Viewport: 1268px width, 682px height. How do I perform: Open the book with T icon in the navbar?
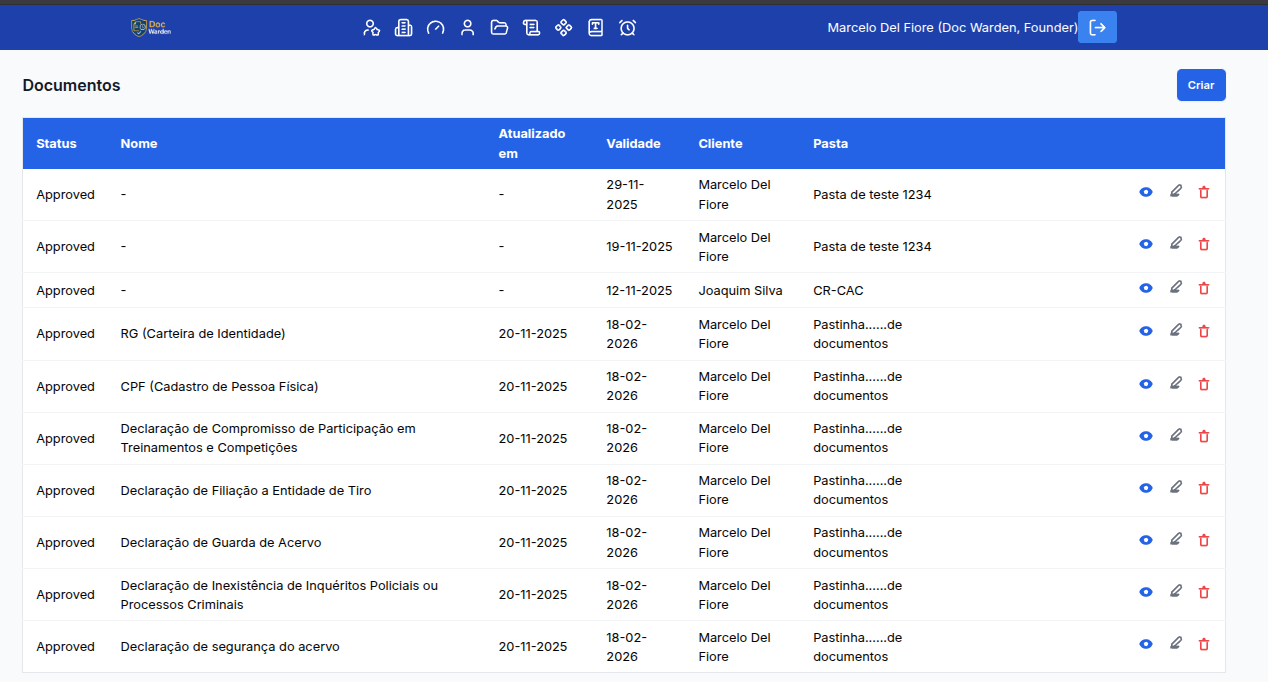click(596, 27)
